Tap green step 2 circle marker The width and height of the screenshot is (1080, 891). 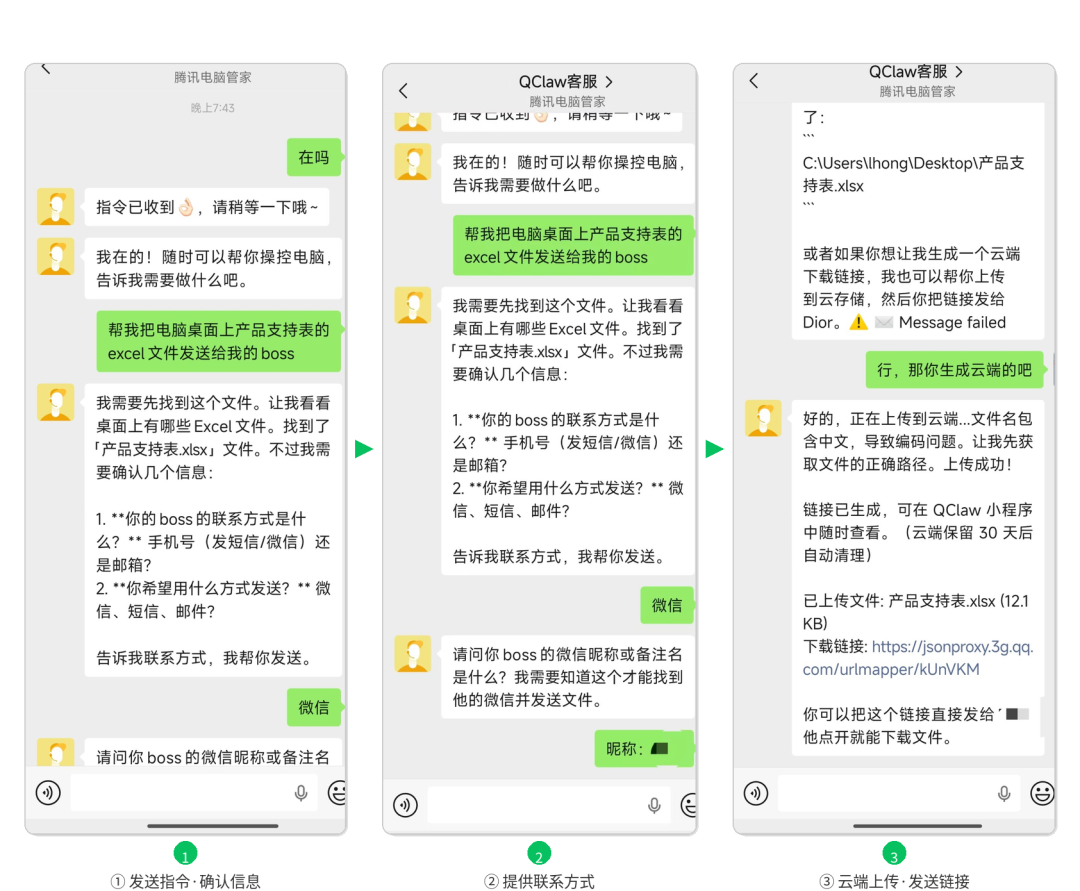pos(539,854)
